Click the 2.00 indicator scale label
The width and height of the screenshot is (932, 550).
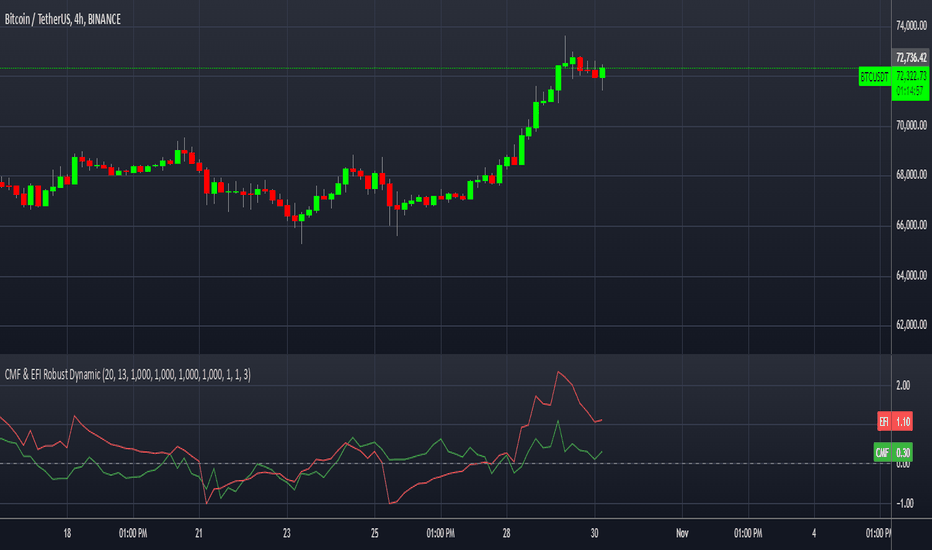click(903, 385)
